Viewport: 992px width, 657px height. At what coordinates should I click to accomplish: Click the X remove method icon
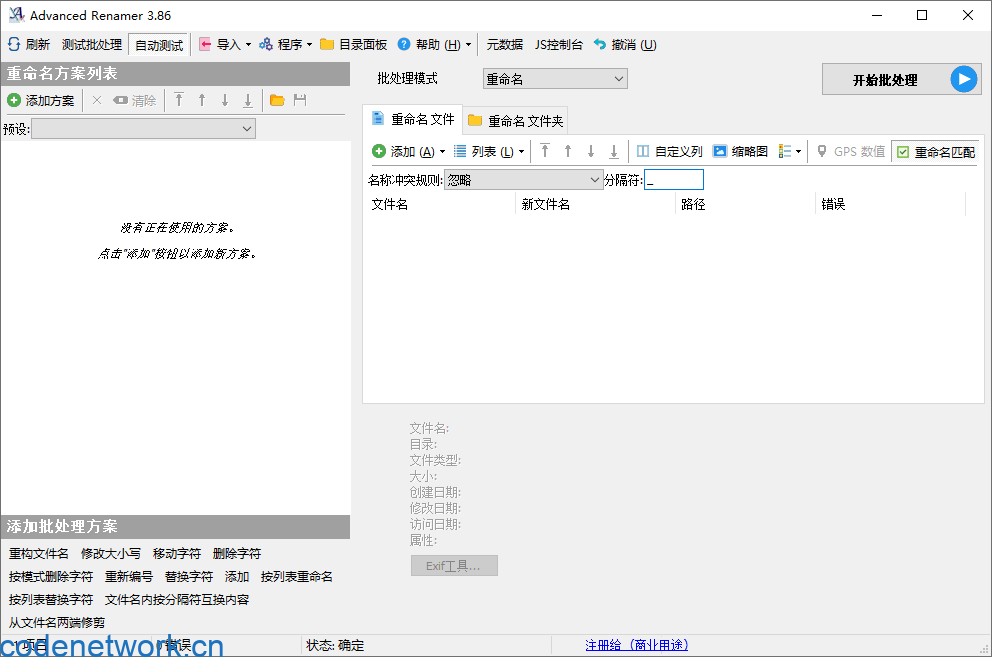click(97, 100)
